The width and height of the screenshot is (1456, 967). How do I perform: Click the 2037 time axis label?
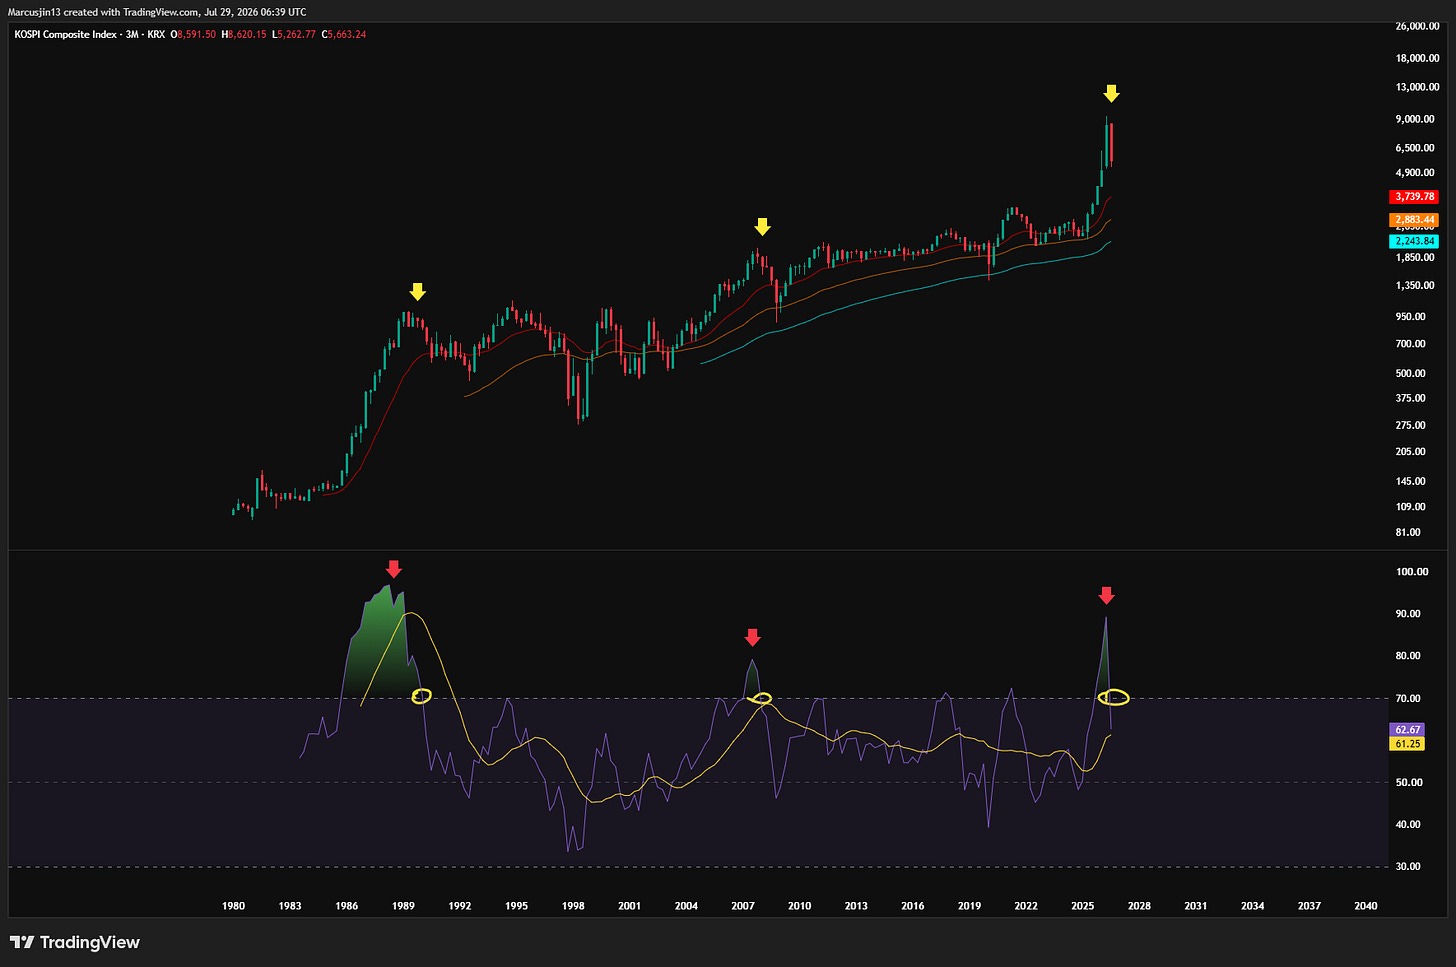(x=1309, y=906)
